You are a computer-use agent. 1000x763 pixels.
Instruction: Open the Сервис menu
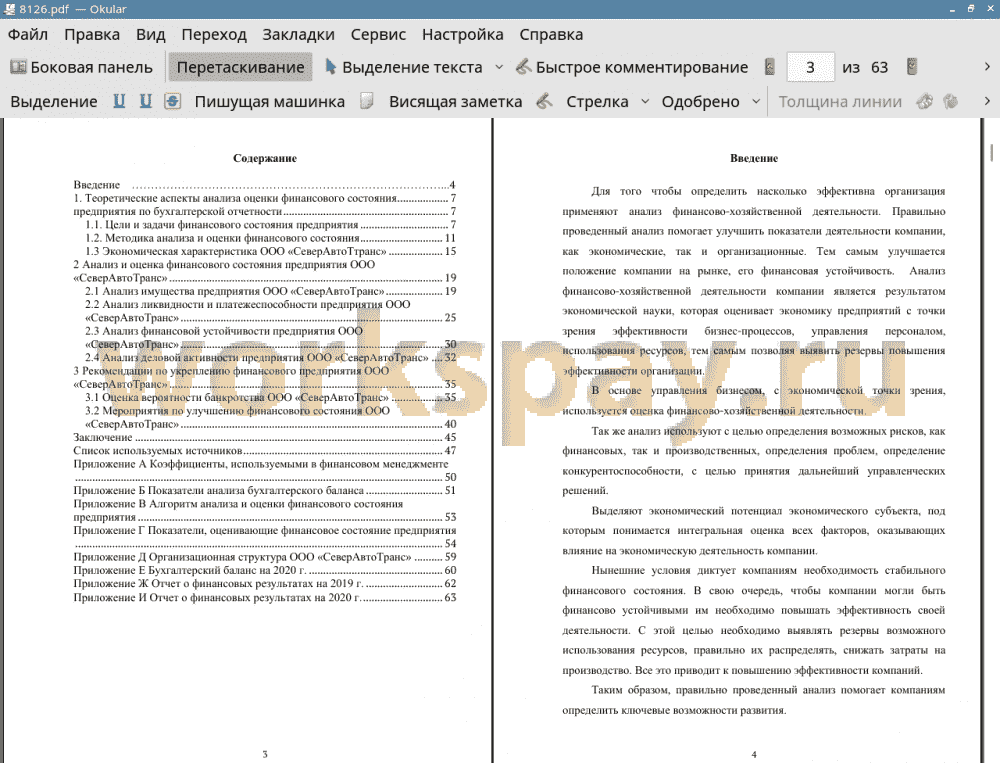(x=378, y=34)
